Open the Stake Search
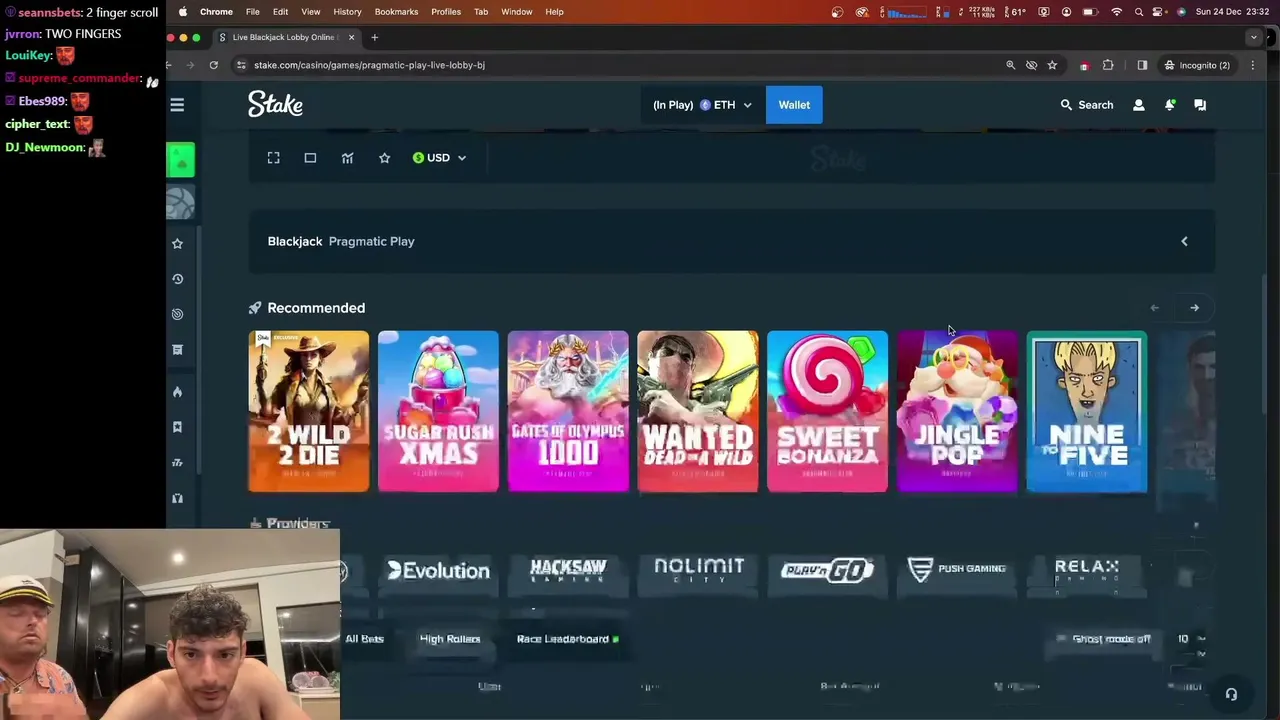Screen dimensions: 1280x720 (1087, 105)
